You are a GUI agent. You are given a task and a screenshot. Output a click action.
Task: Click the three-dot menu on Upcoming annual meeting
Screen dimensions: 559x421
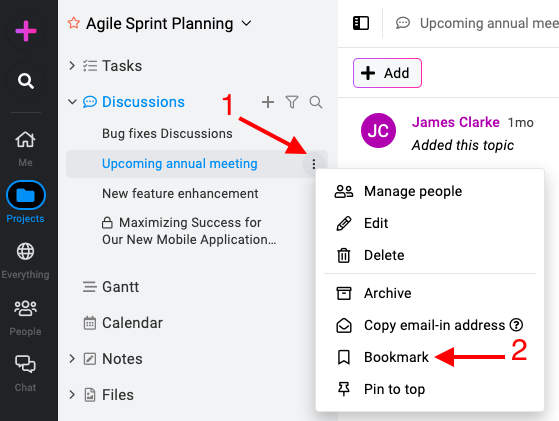click(313, 164)
